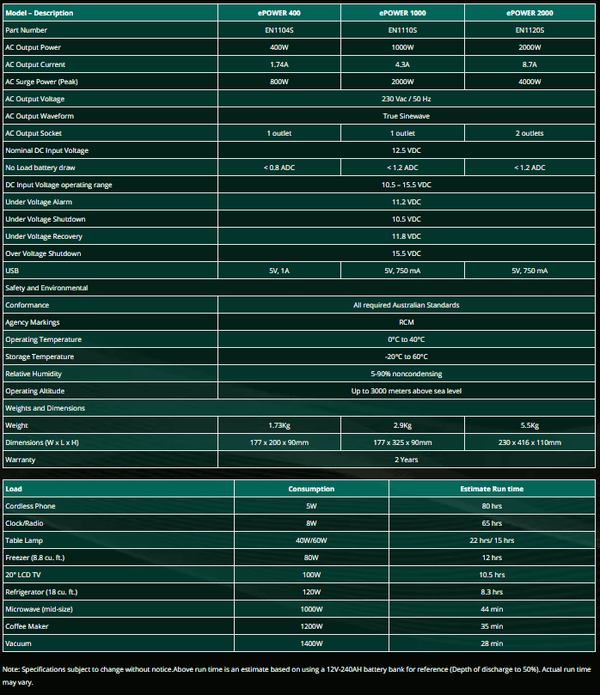Select the Consumption column header
Screen dimensions: 600x695
[311, 489]
